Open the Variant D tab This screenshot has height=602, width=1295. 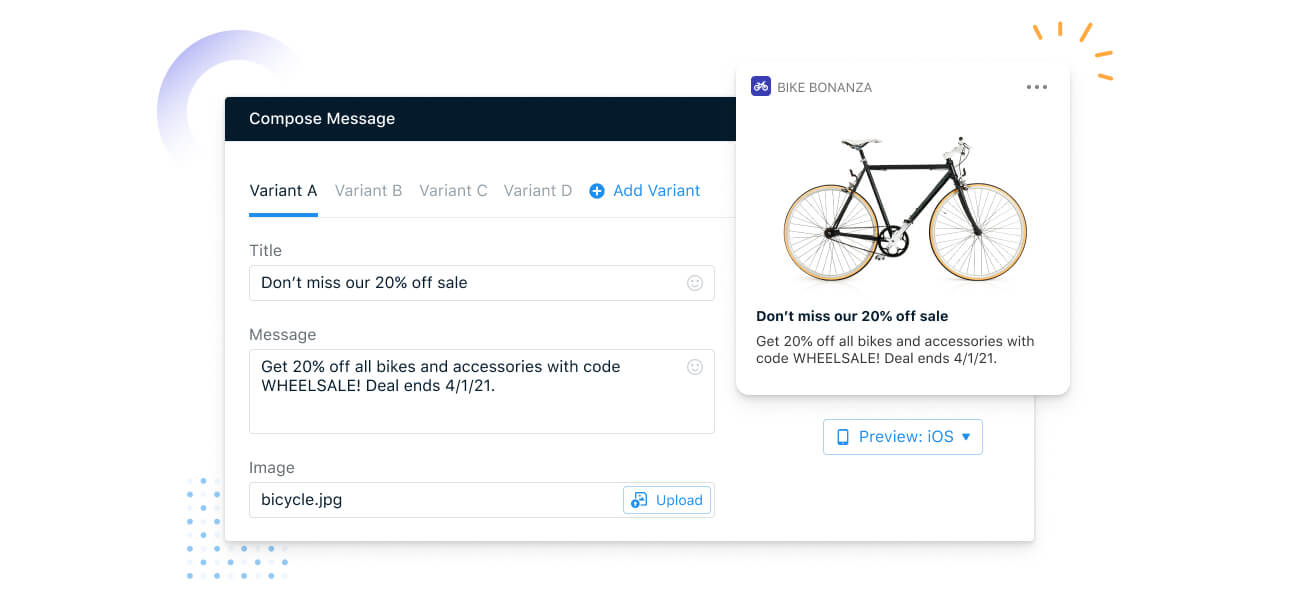538,190
